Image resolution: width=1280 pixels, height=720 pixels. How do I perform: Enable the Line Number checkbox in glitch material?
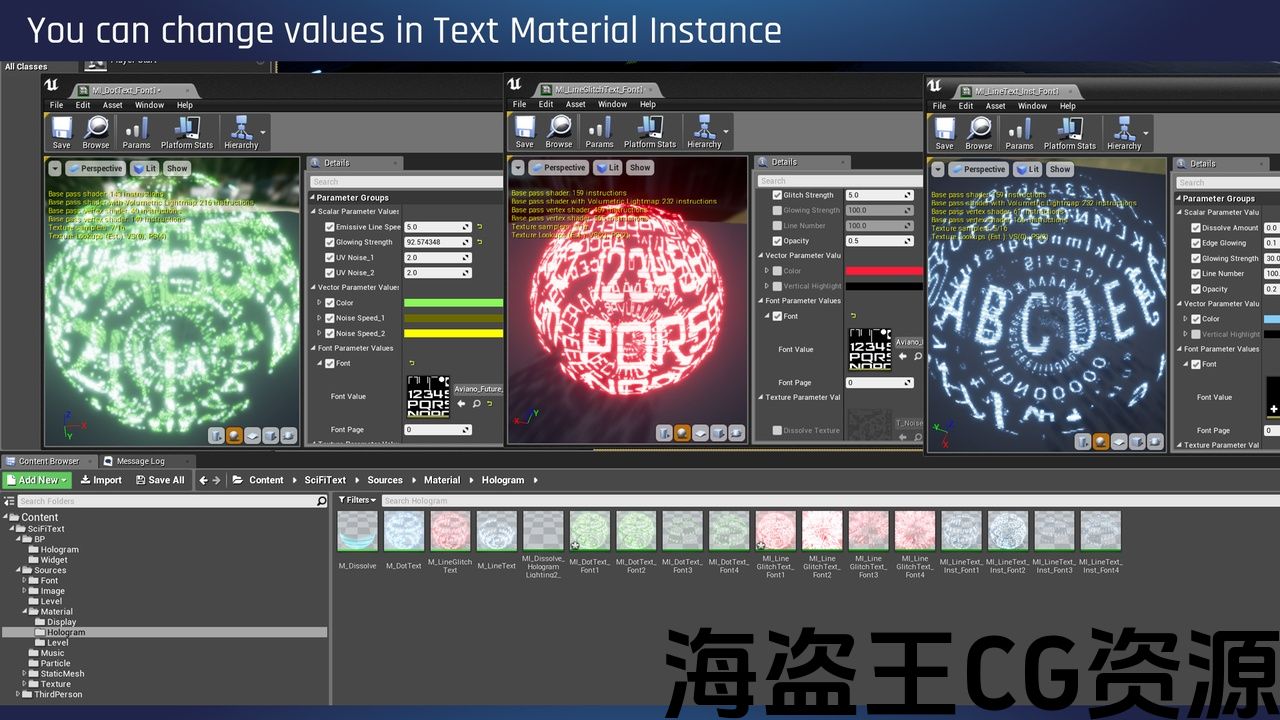777,226
